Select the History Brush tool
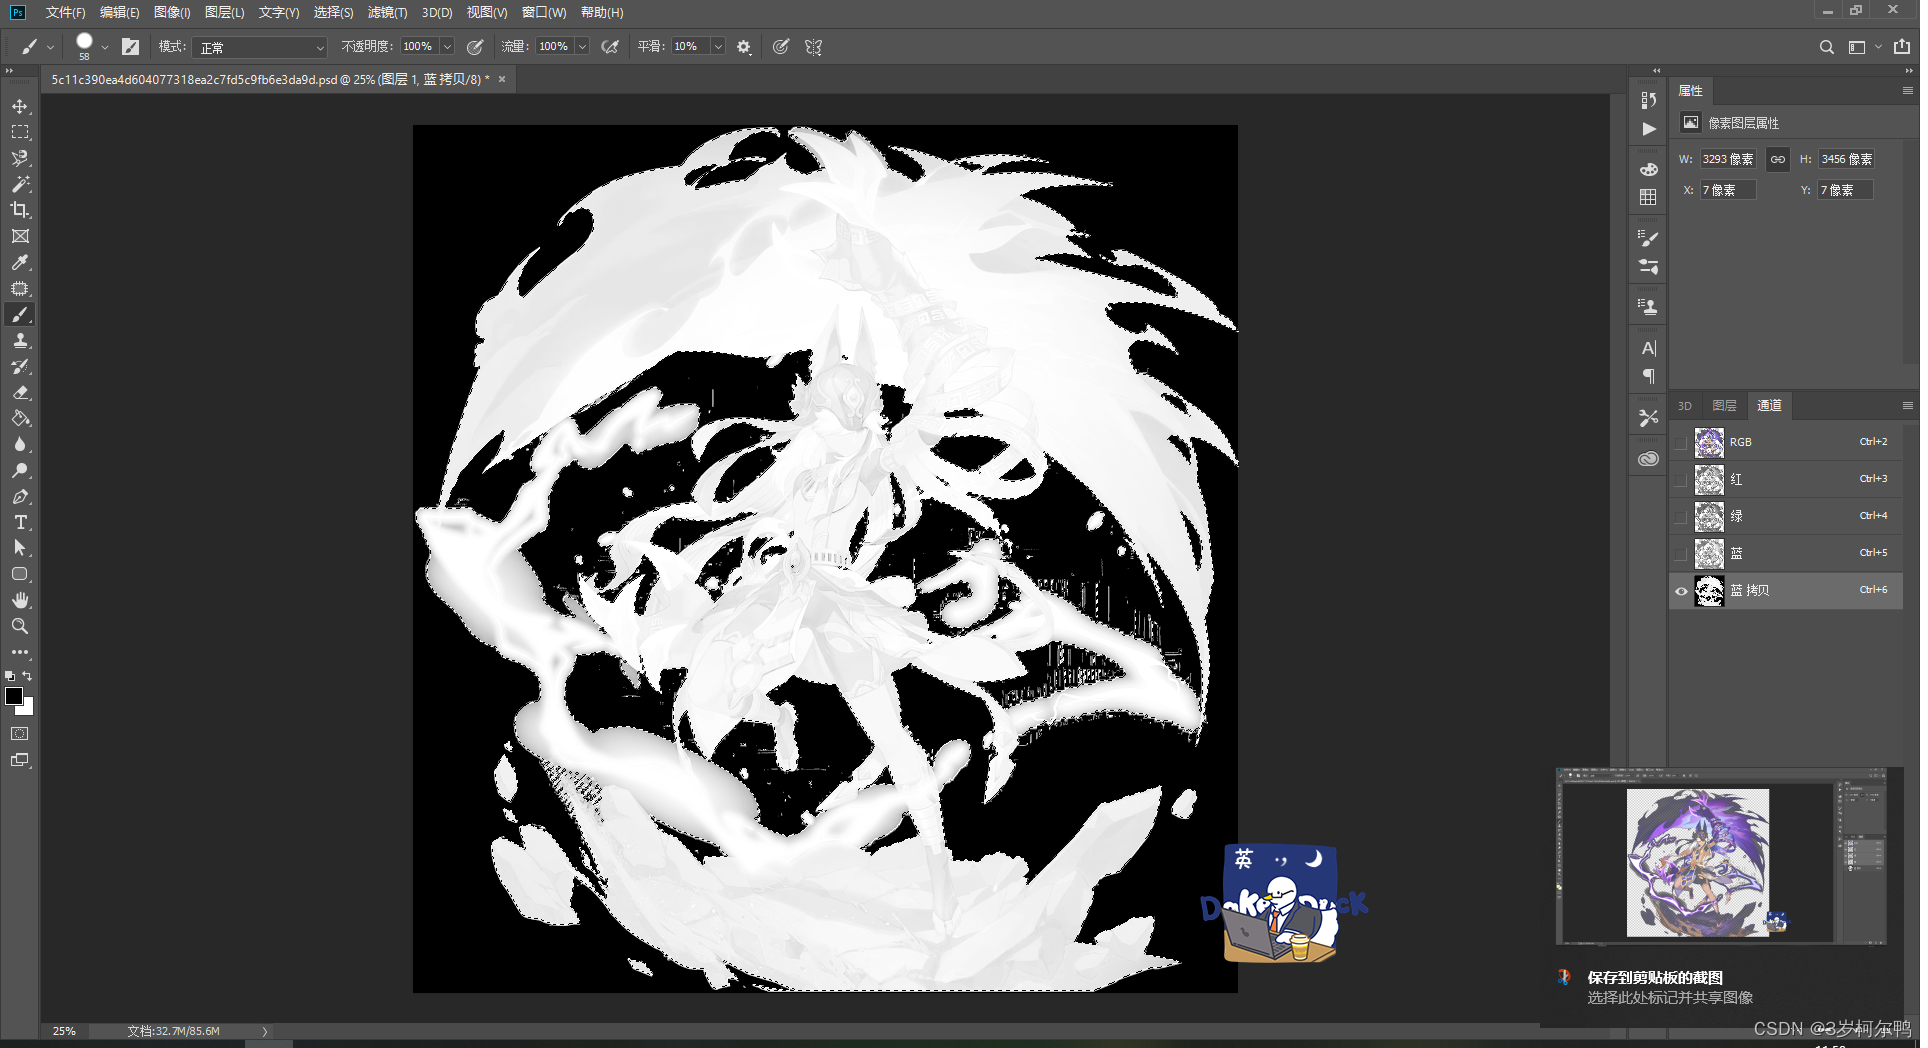The height and width of the screenshot is (1048, 1928). pos(20,366)
